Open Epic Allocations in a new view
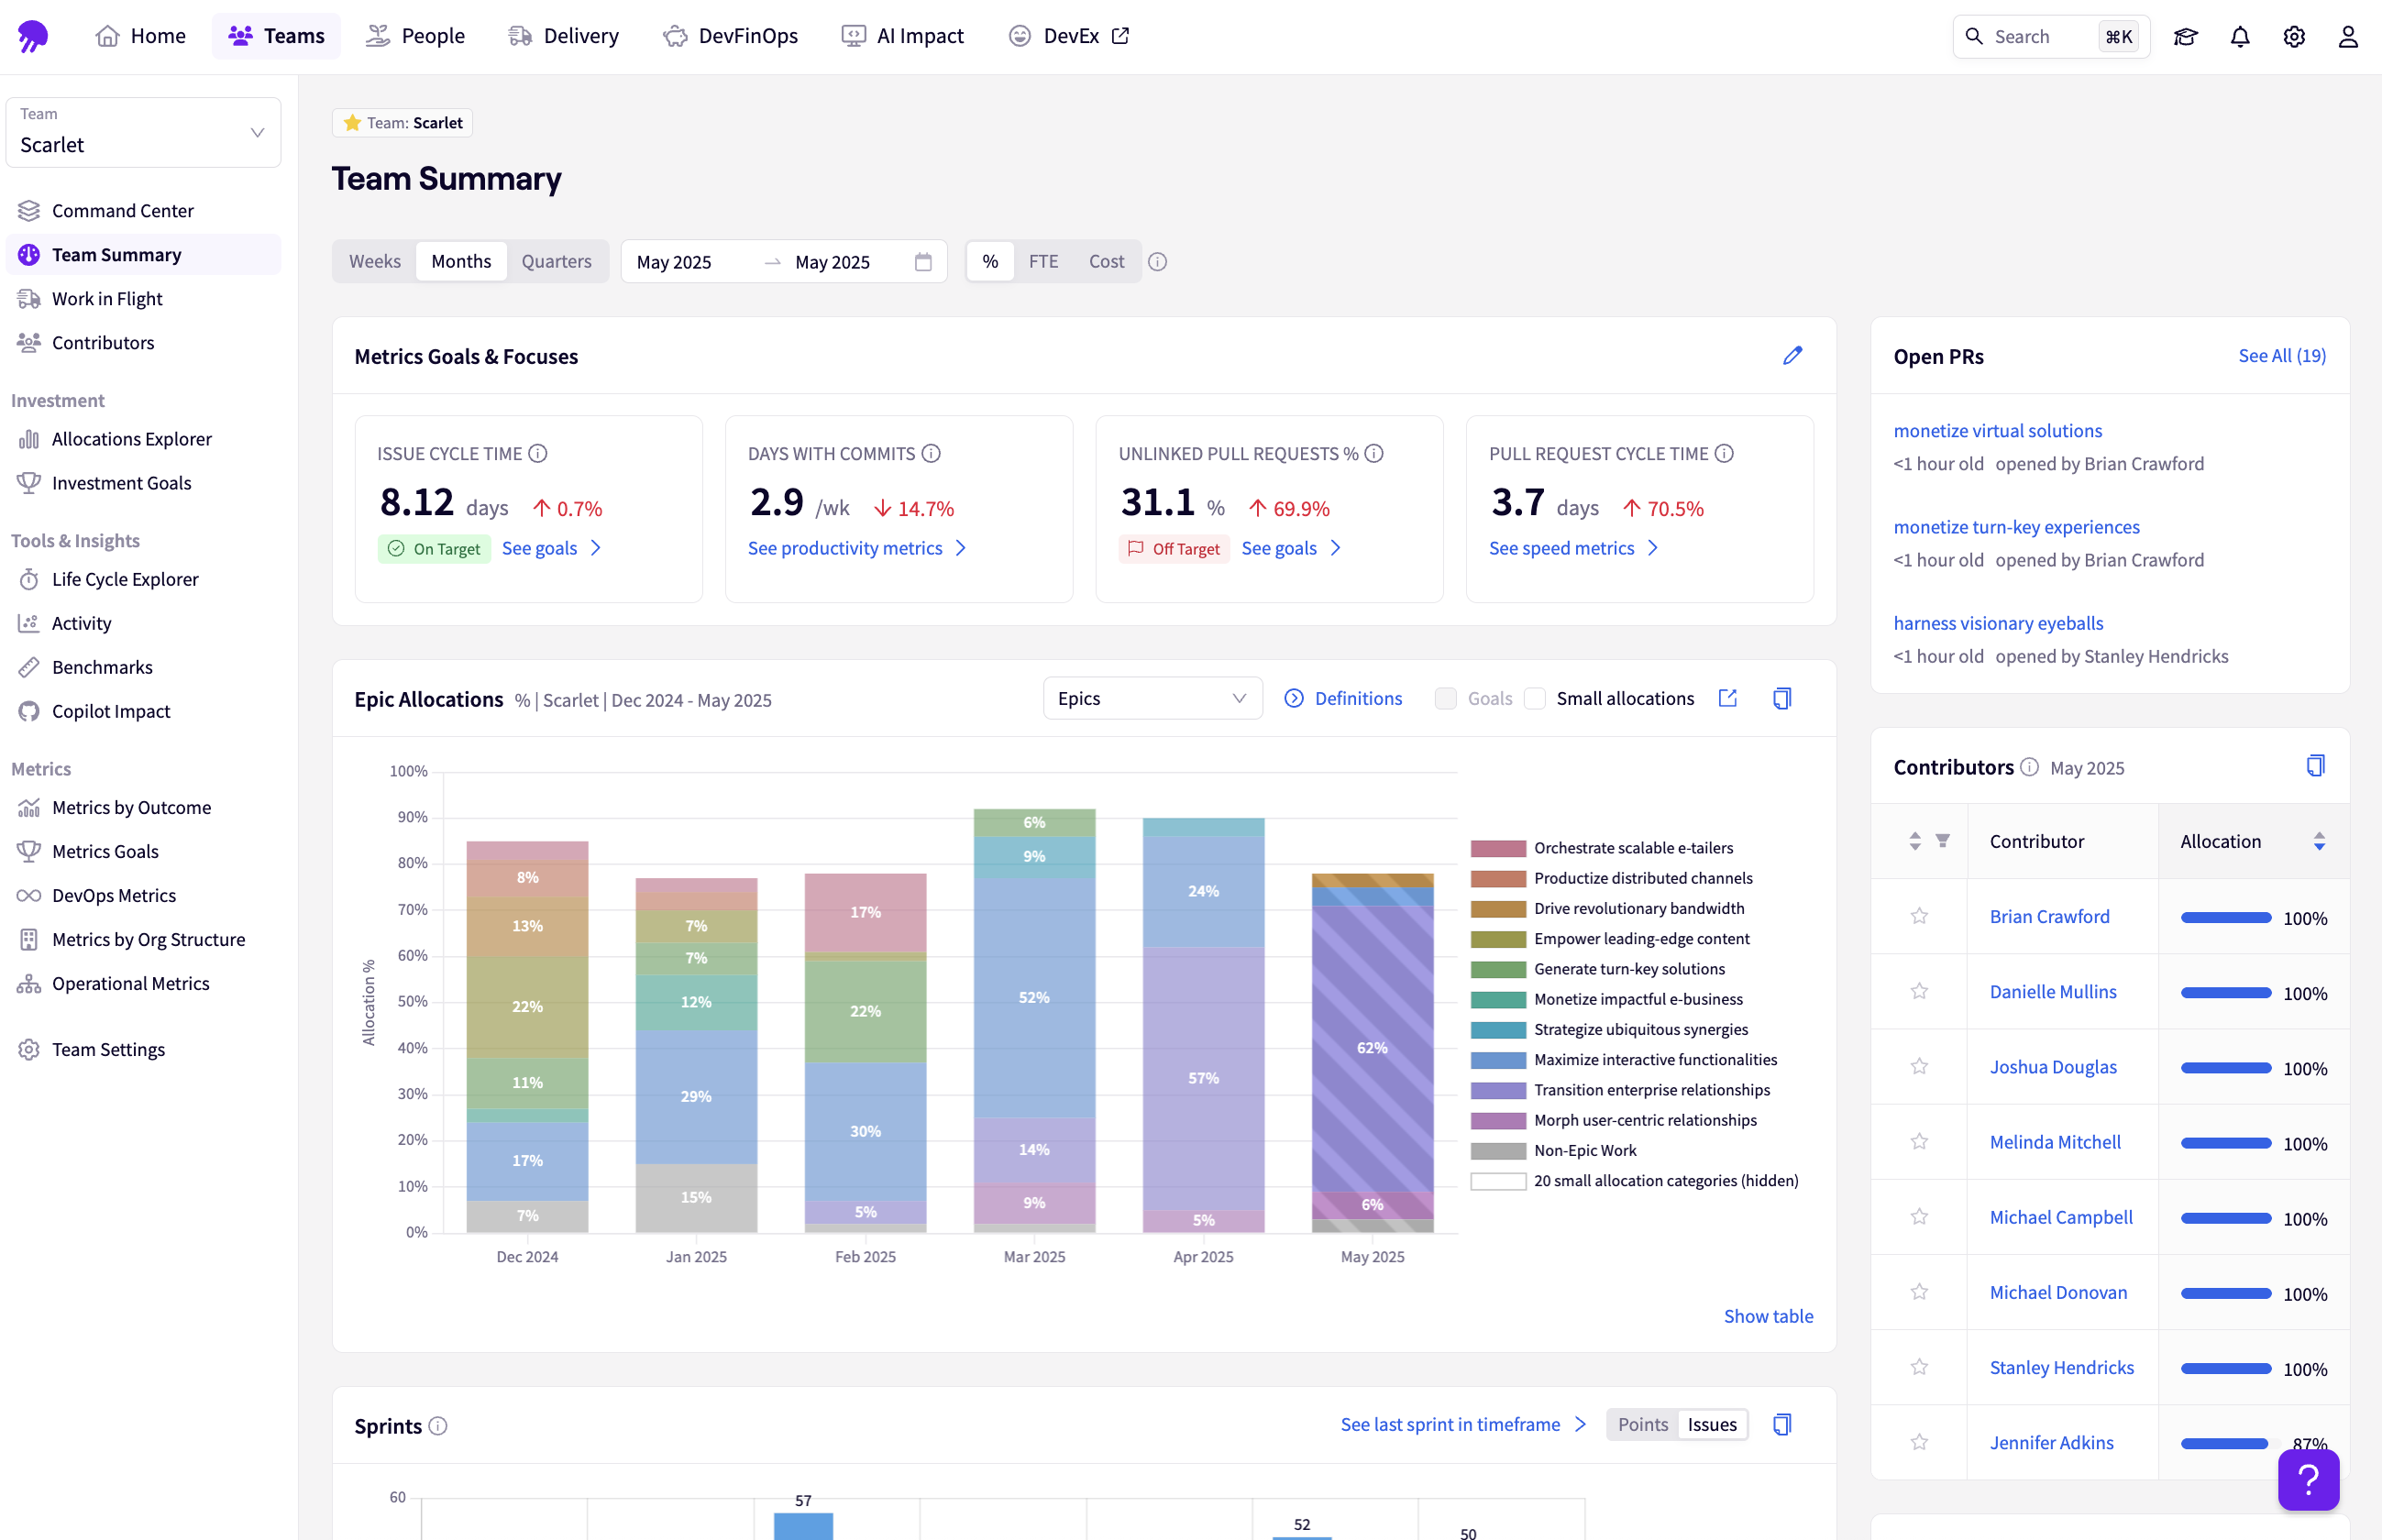 [1729, 698]
